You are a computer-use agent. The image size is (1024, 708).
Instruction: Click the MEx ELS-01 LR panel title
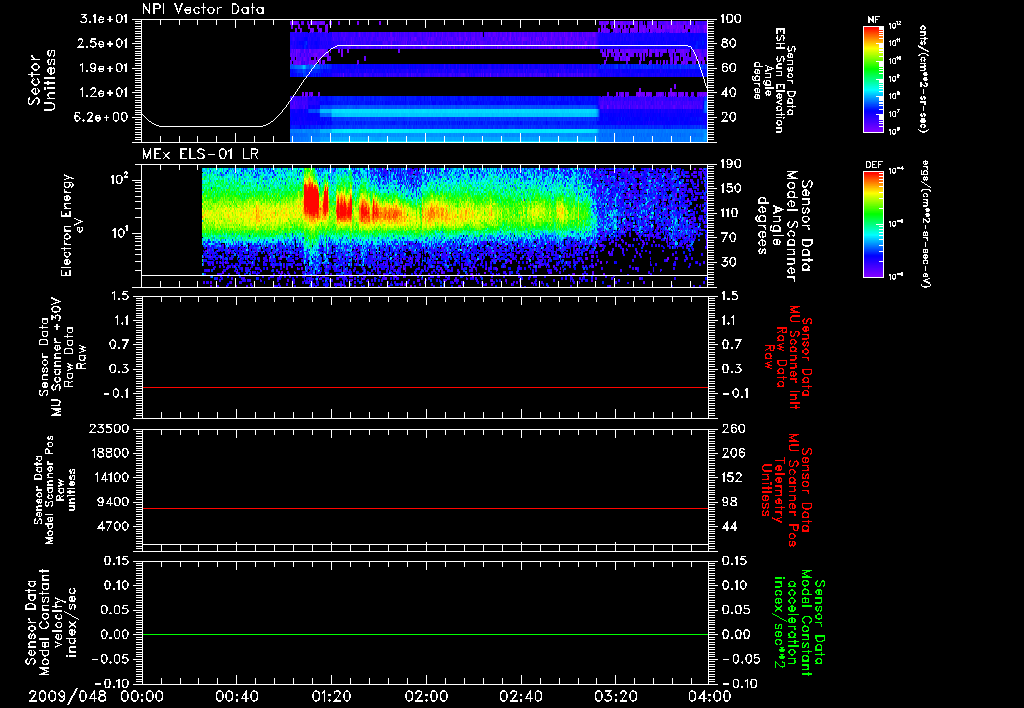(x=200, y=154)
